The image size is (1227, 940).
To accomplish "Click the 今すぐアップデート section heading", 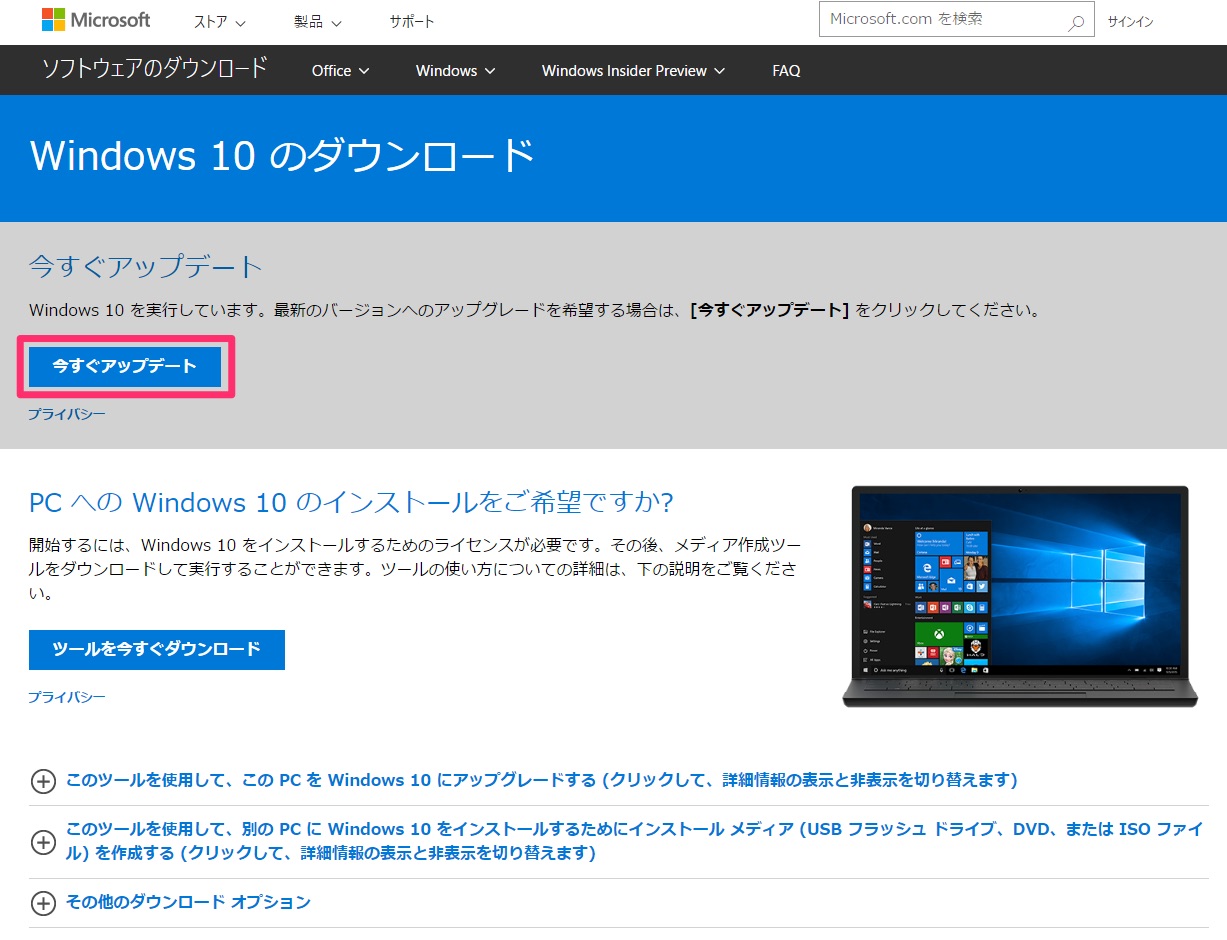I will 146,267.
